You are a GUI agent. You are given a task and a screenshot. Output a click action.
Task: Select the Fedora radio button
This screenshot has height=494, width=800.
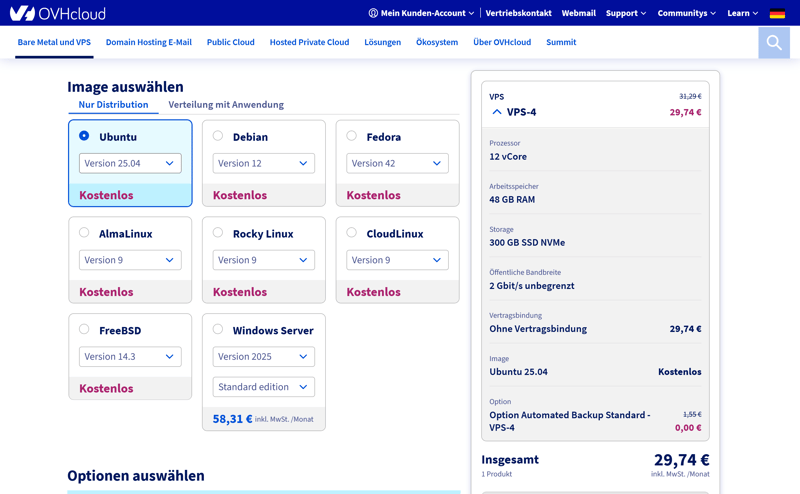point(352,136)
